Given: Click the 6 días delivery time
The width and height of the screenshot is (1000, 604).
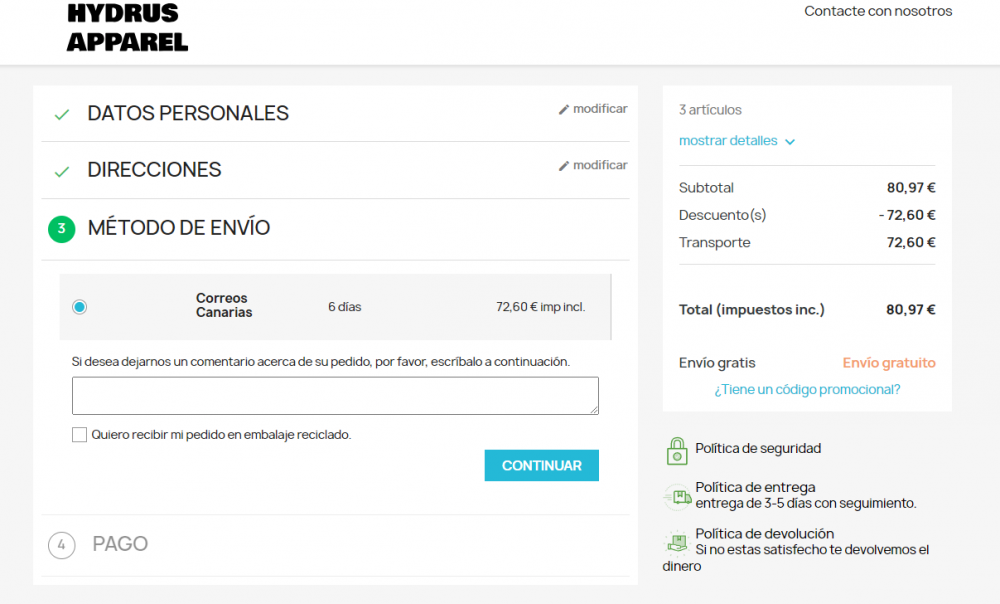Looking at the screenshot, I should click(344, 307).
